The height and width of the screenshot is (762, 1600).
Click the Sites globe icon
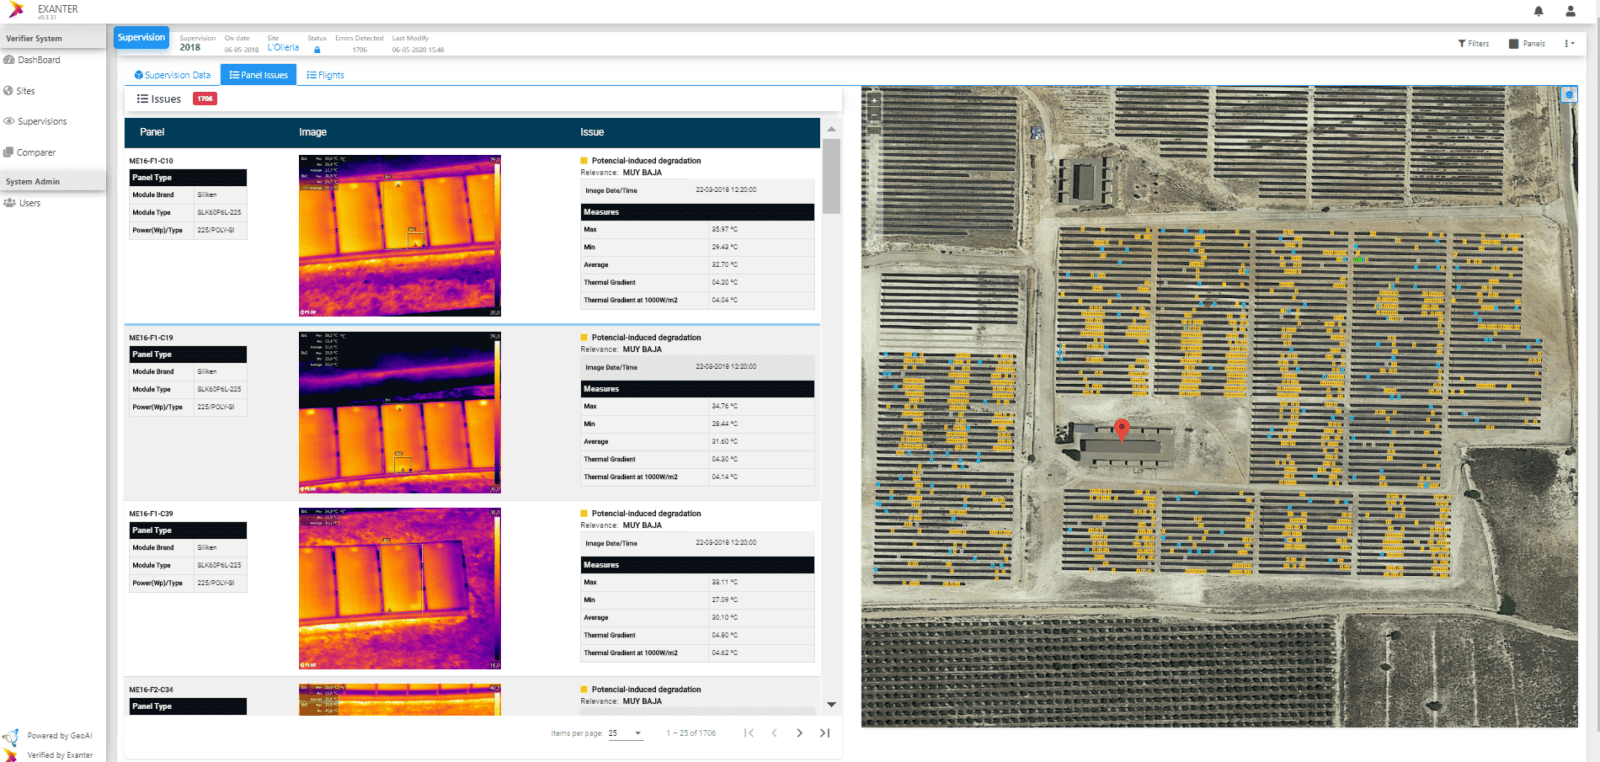pos(8,91)
